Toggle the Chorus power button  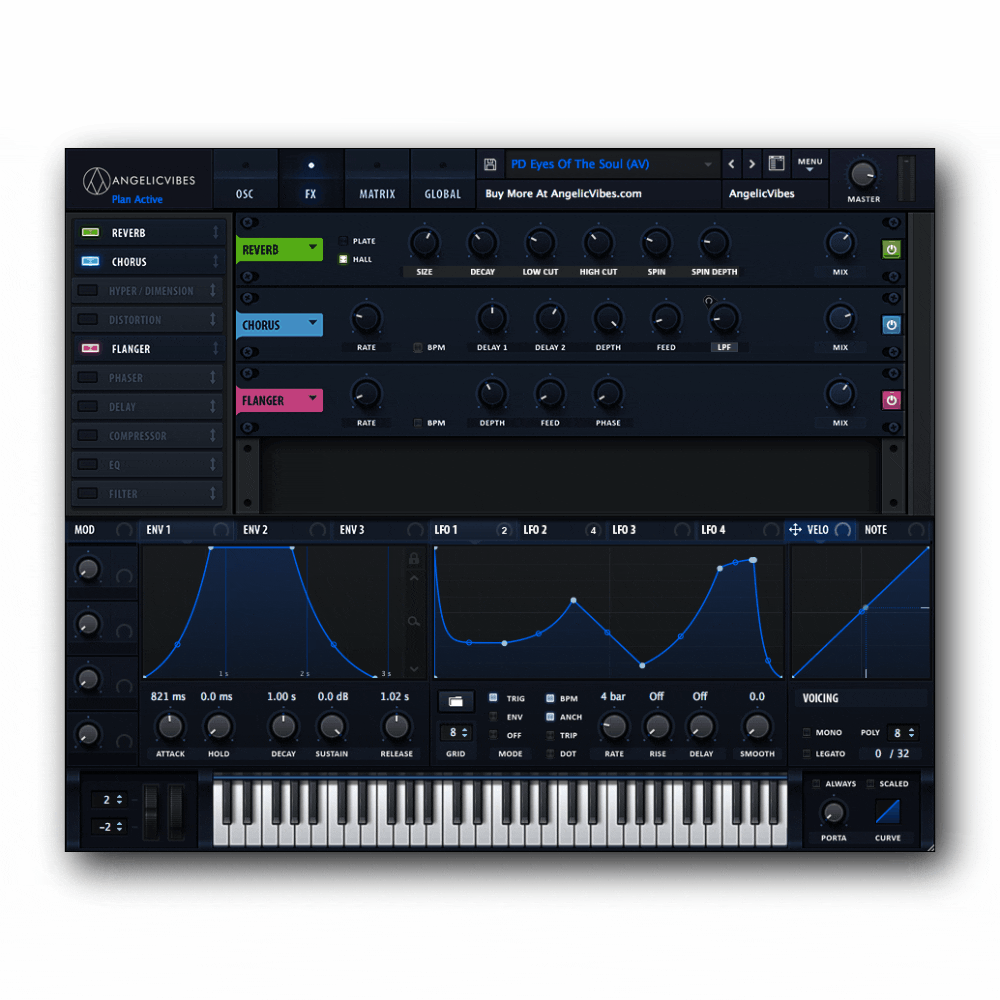coord(892,325)
